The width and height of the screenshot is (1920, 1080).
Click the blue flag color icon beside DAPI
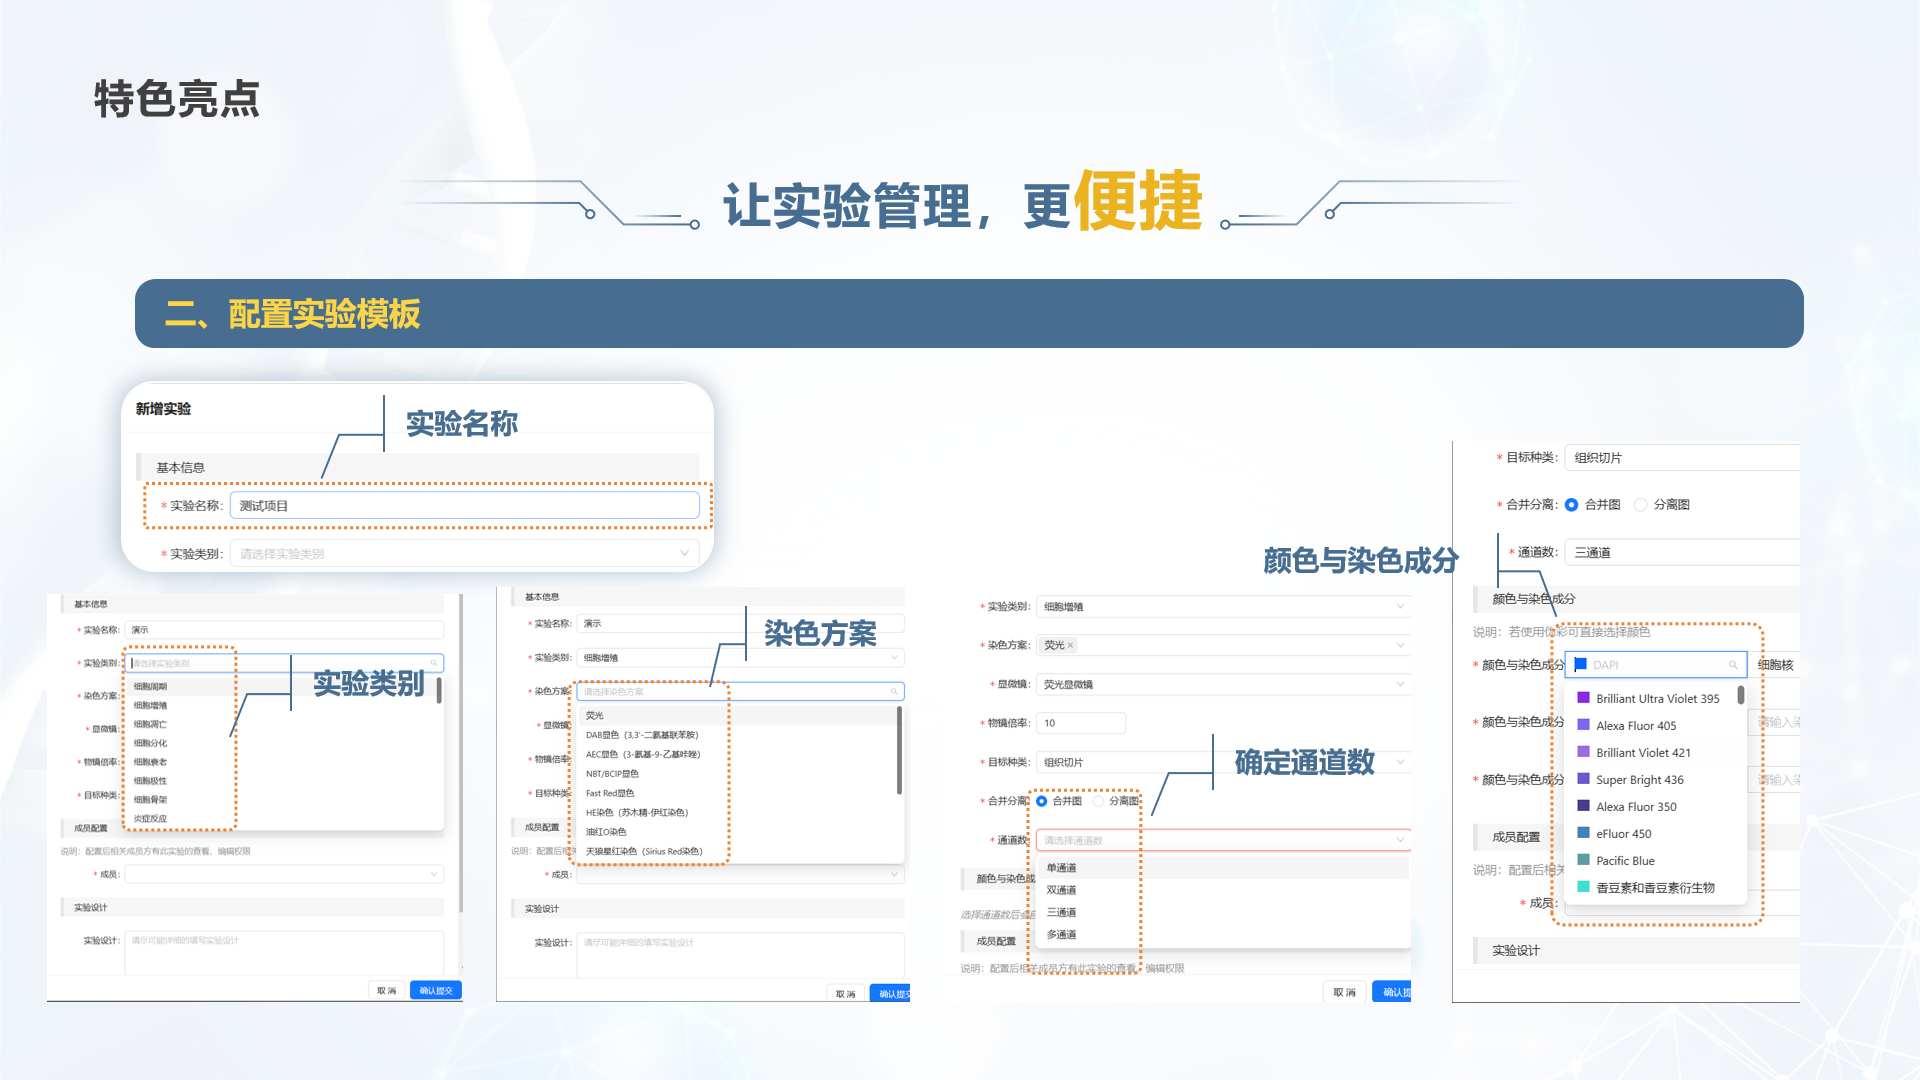pos(1581,664)
